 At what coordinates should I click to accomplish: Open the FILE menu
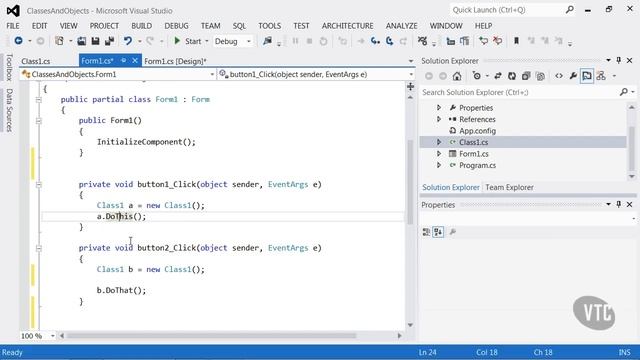13,26
